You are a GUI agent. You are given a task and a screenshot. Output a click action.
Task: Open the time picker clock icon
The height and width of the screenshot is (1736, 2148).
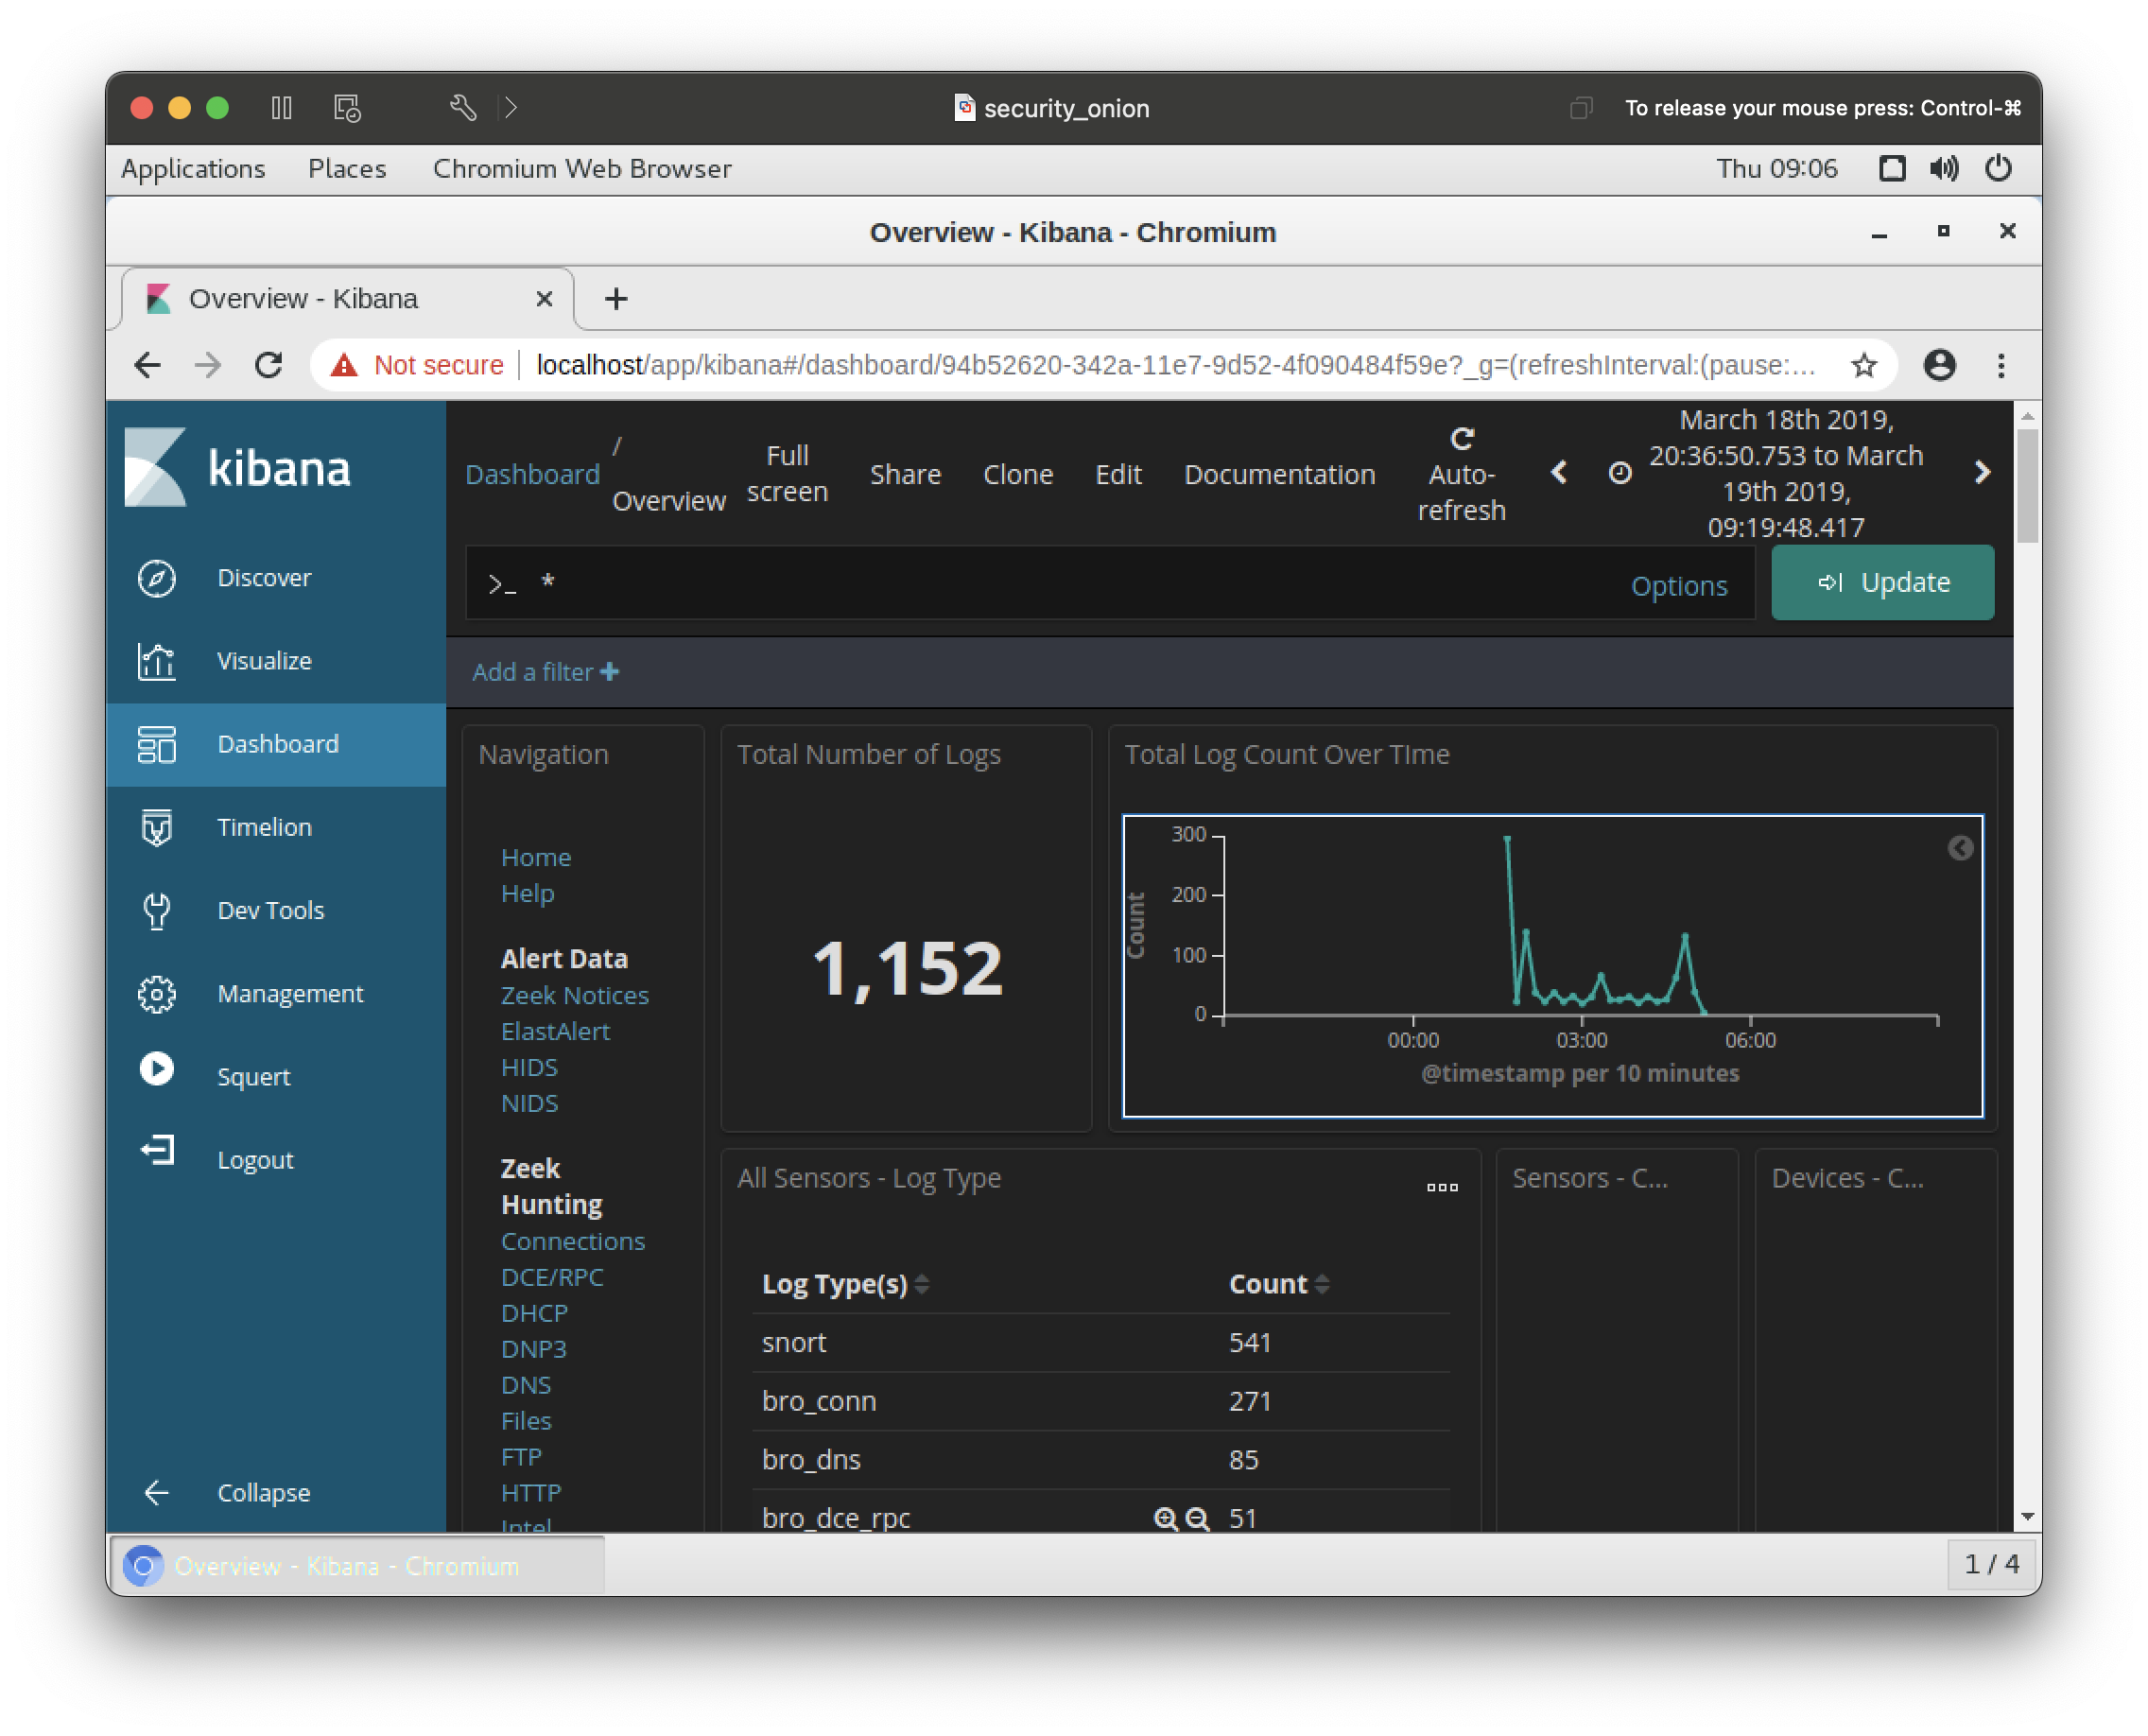(1620, 473)
